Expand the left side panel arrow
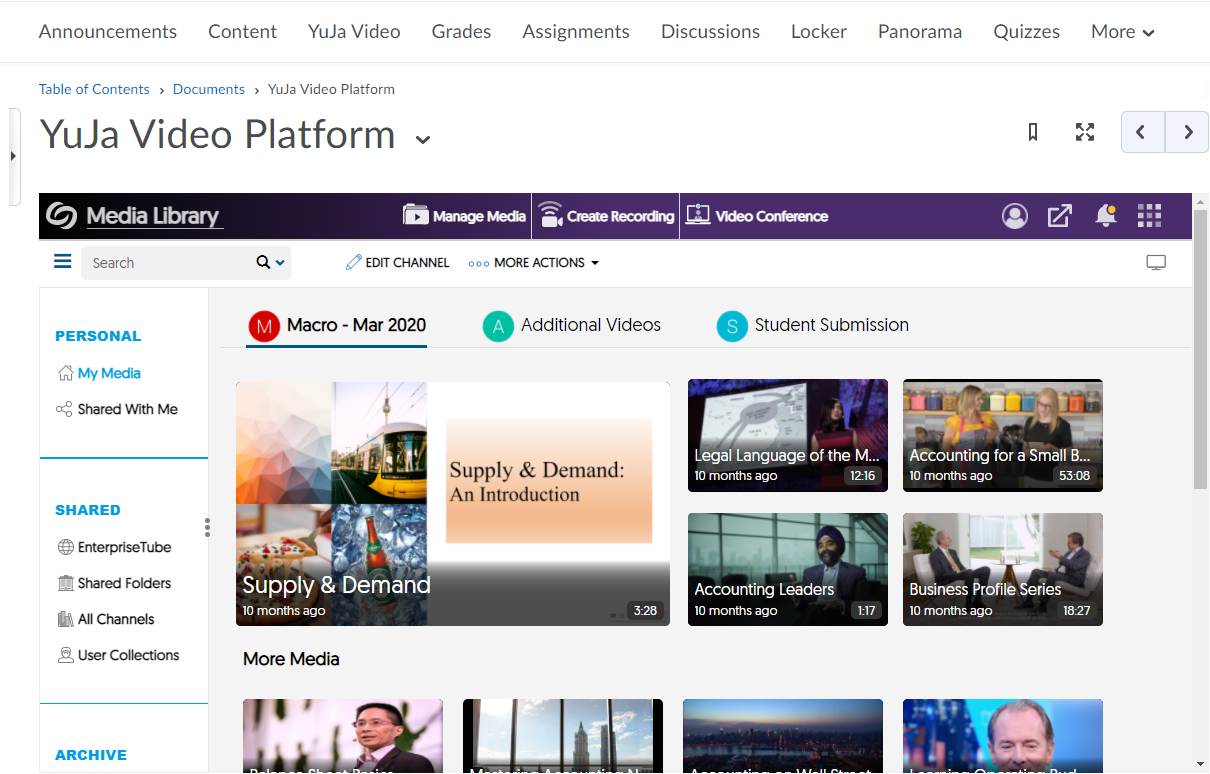The width and height of the screenshot is (1210, 774). 13,156
